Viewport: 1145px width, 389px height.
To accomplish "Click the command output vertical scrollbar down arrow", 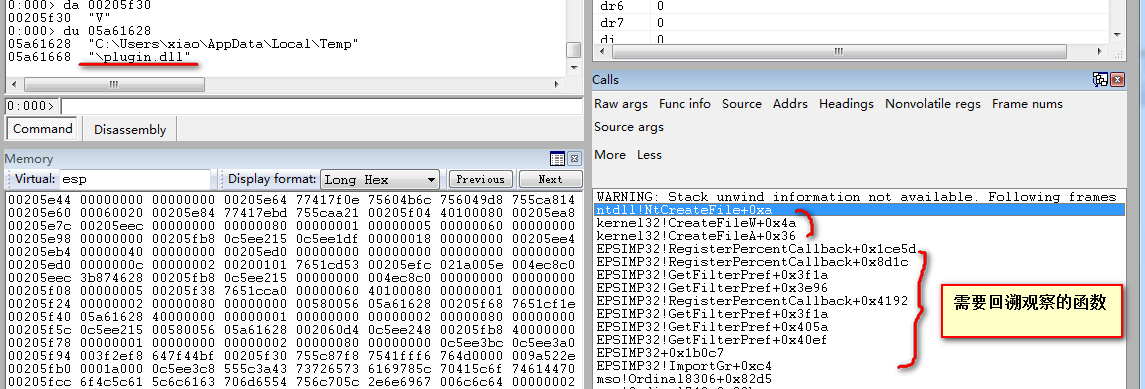I will [x=574, y=68].
